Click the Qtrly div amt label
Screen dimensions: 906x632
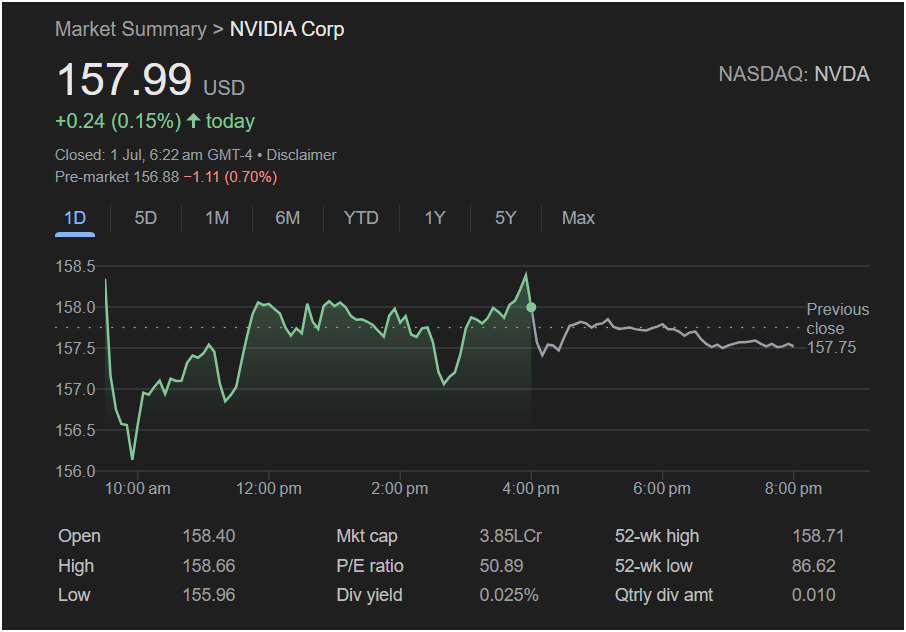click(664, 595)
